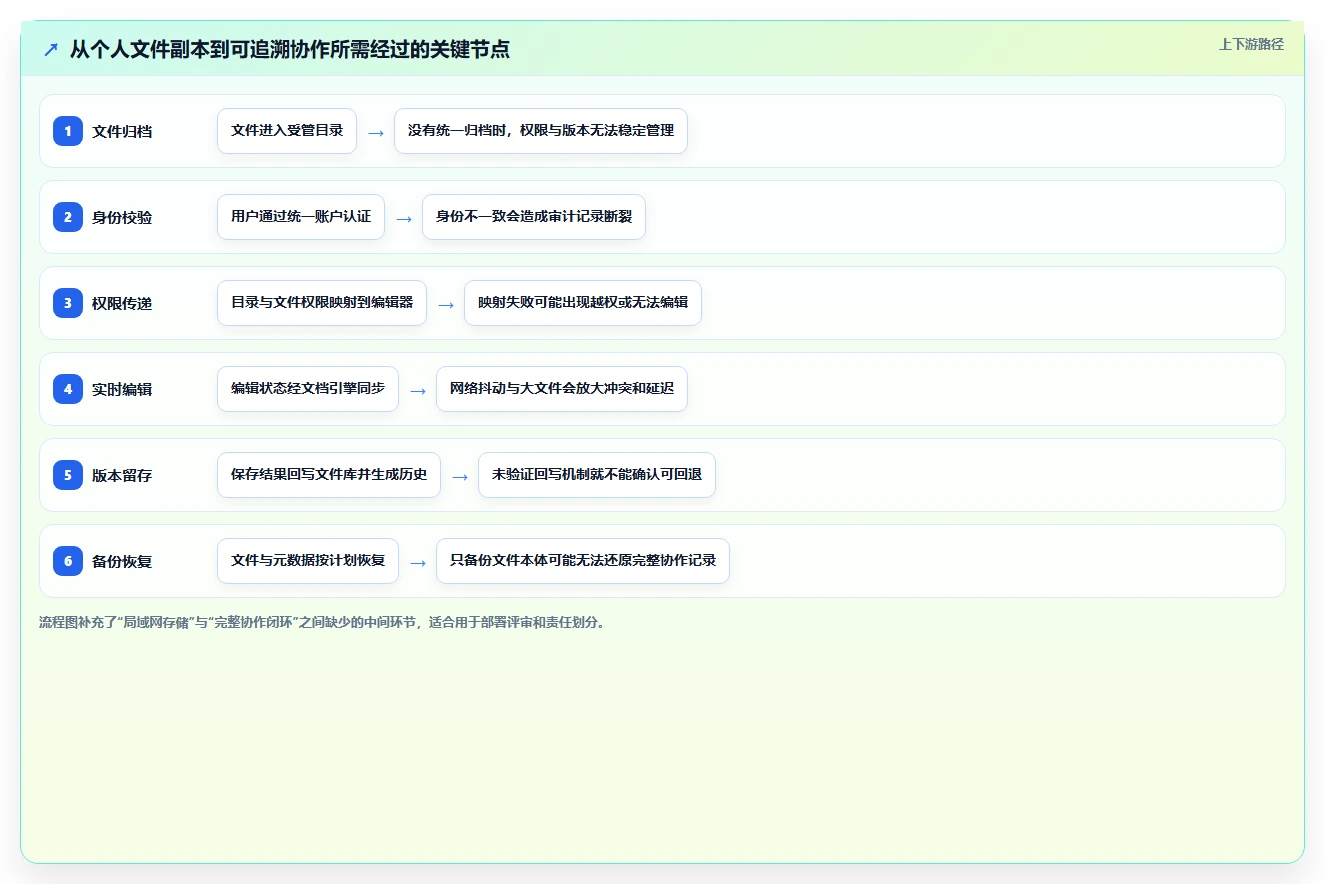The height and width of the screenshot is (884, 1325).
Task: Select step badge number 6
Action: [x=68, y=561]
